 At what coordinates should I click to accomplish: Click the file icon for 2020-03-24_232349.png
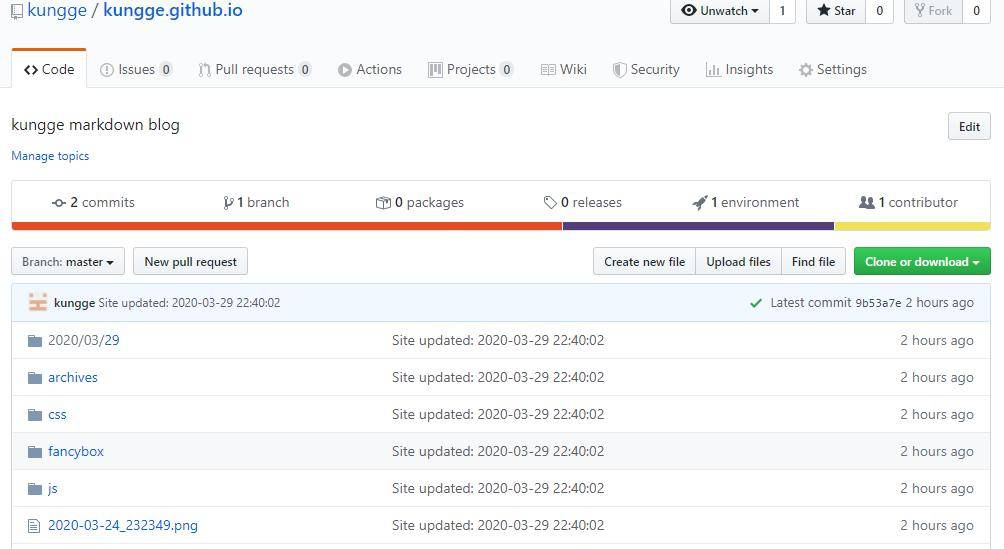(x=34, y=526)
